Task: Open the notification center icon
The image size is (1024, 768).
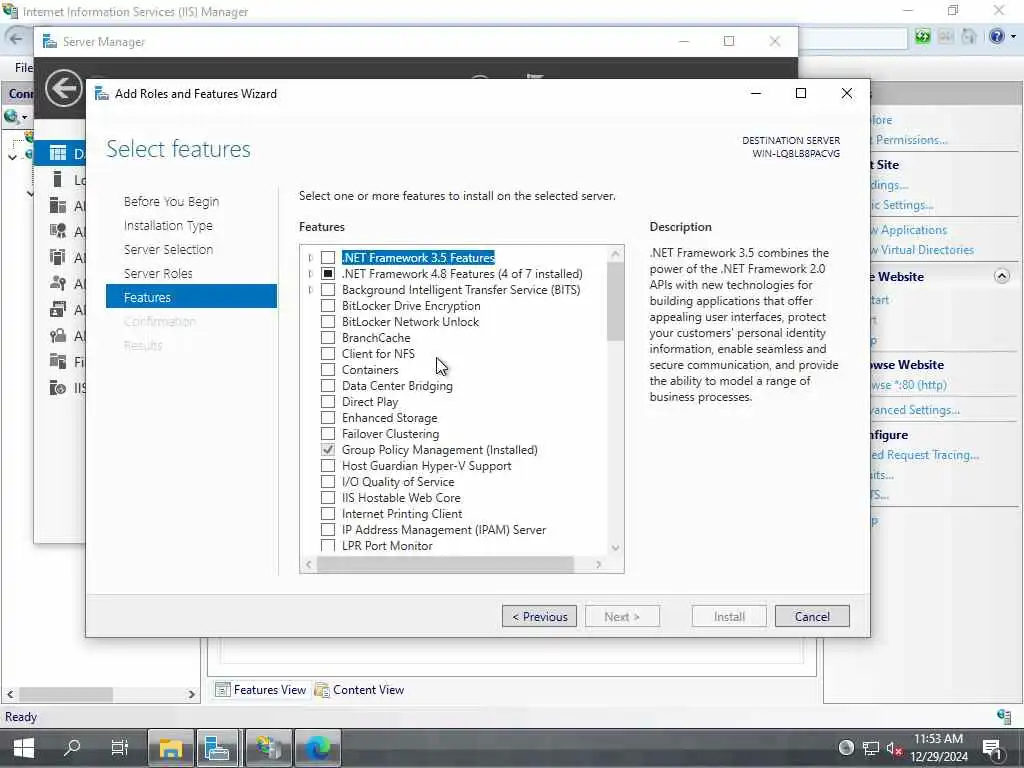Action: (992, 748)
